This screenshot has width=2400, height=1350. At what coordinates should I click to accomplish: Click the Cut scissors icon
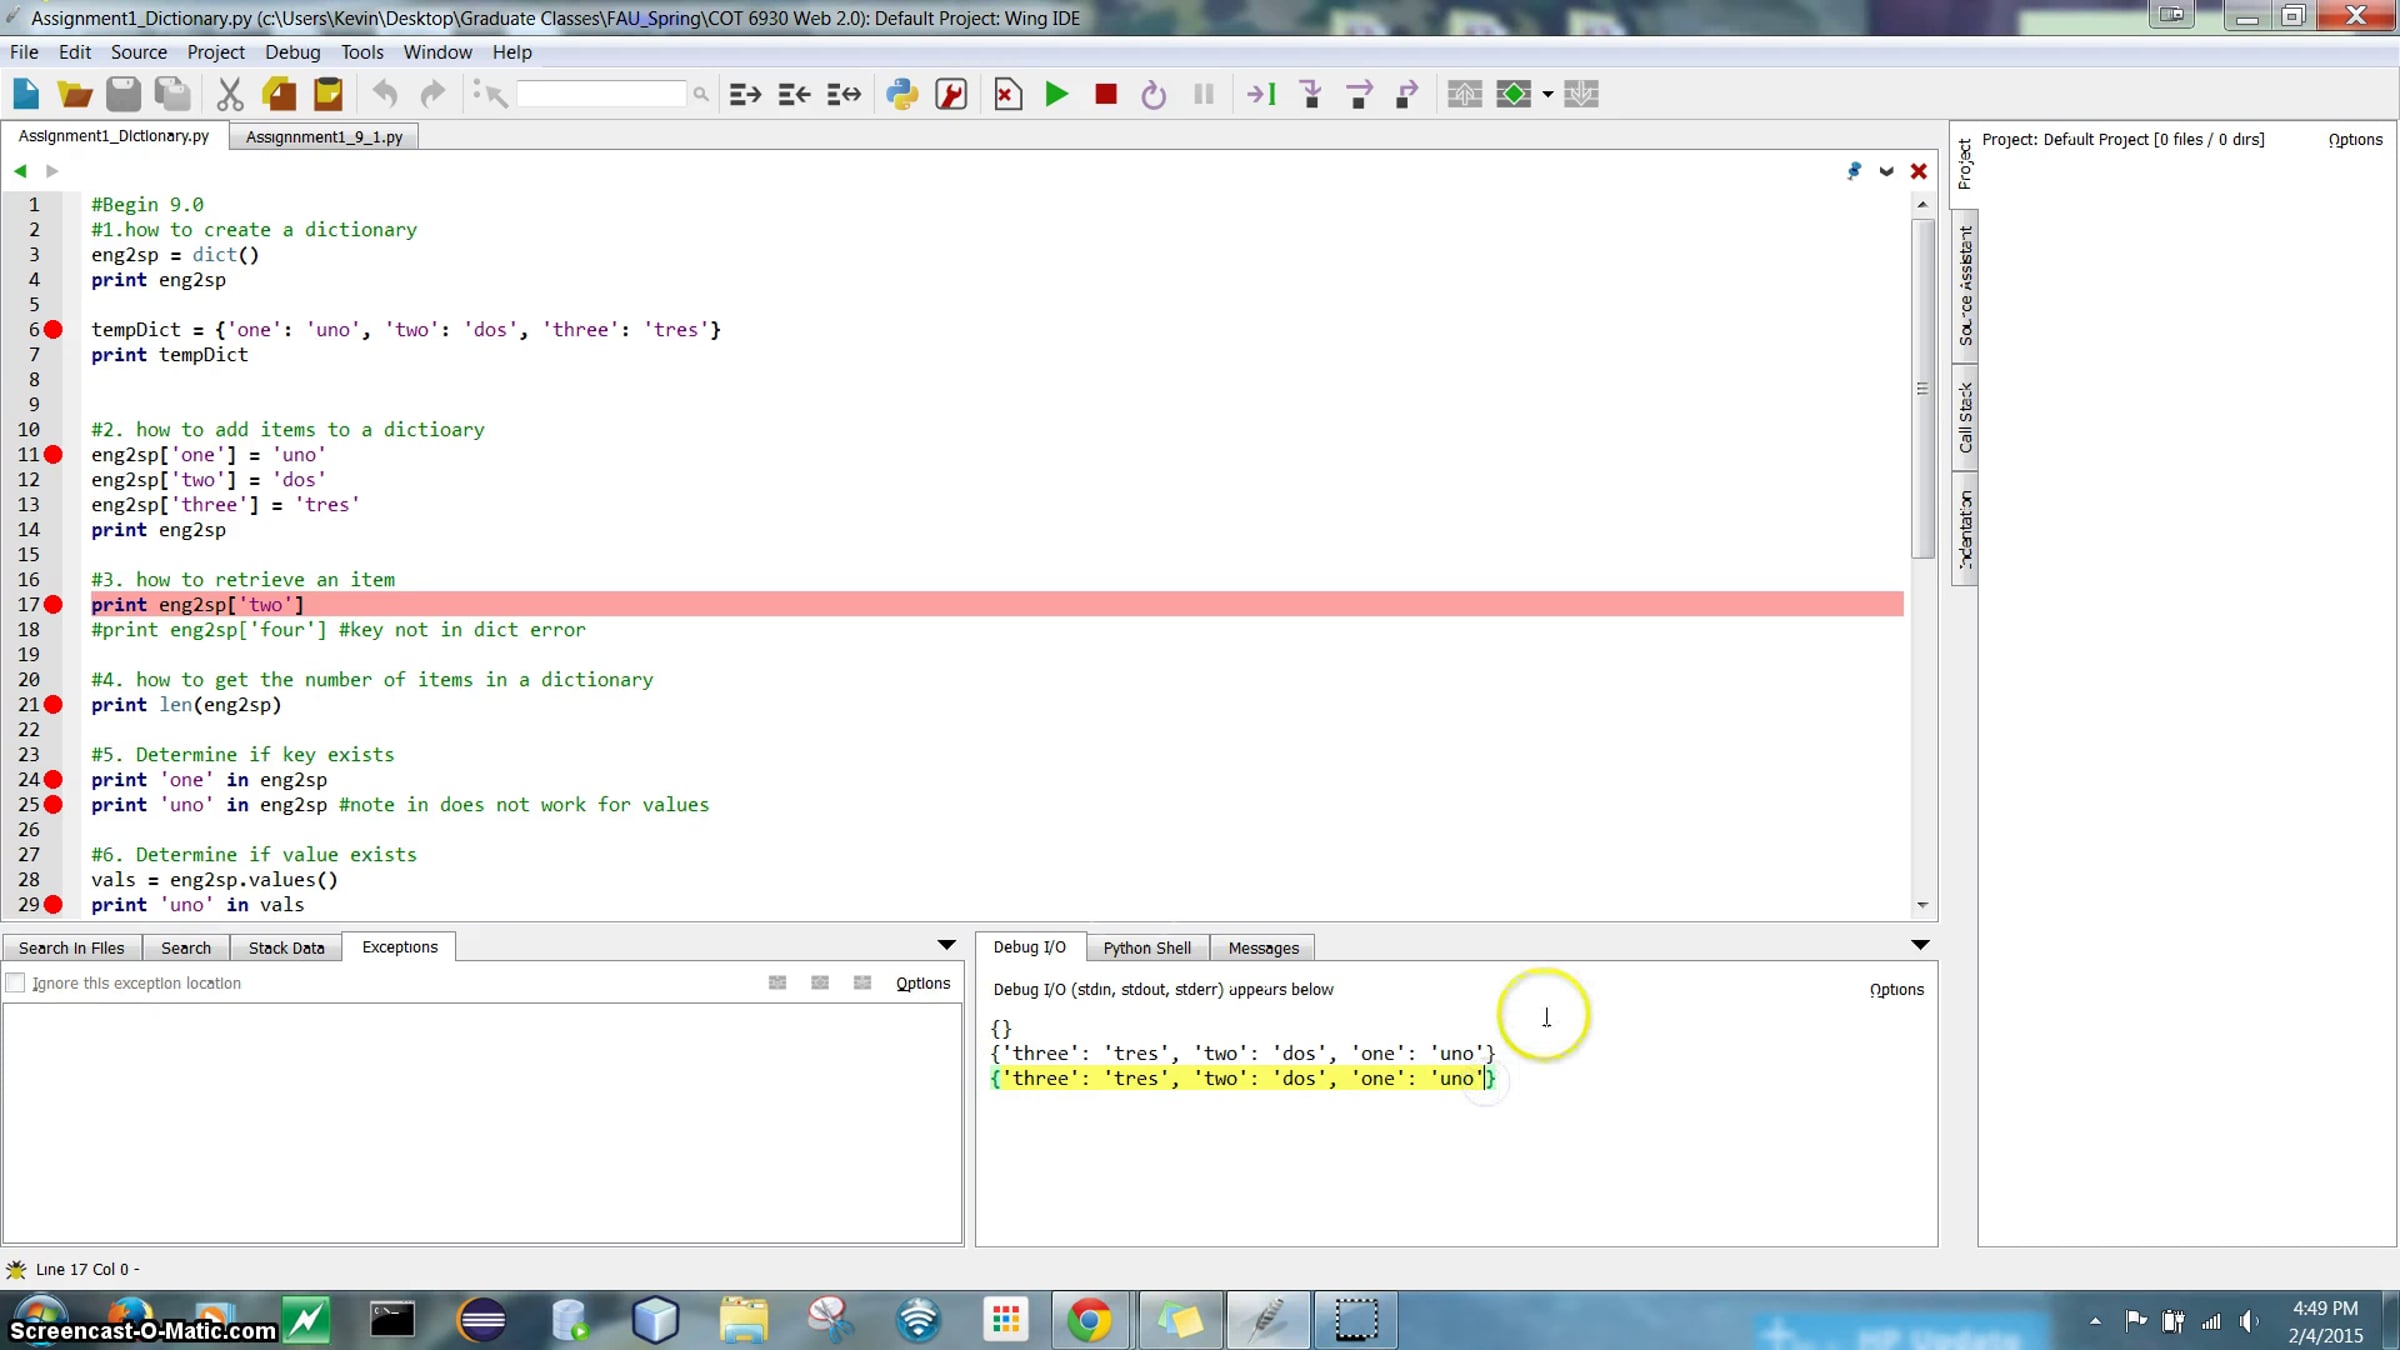click(x=229, y=94)
